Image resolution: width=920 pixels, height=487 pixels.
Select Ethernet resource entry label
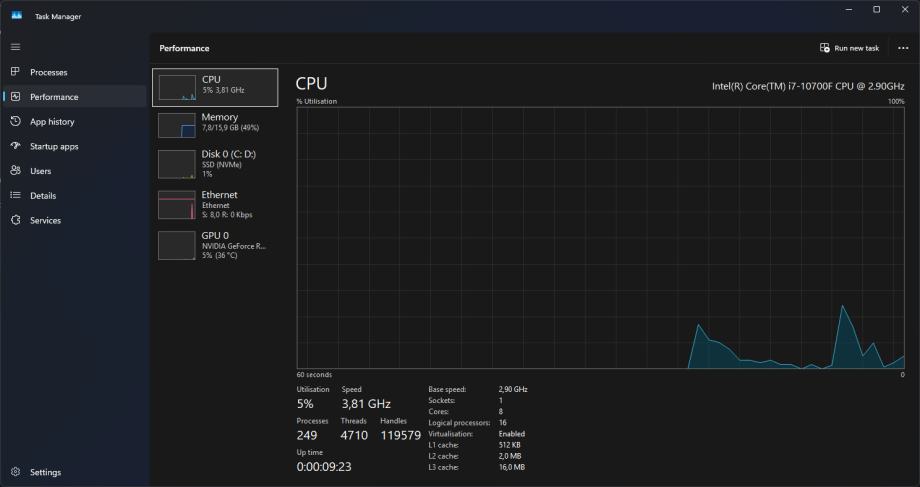[219, 195]
